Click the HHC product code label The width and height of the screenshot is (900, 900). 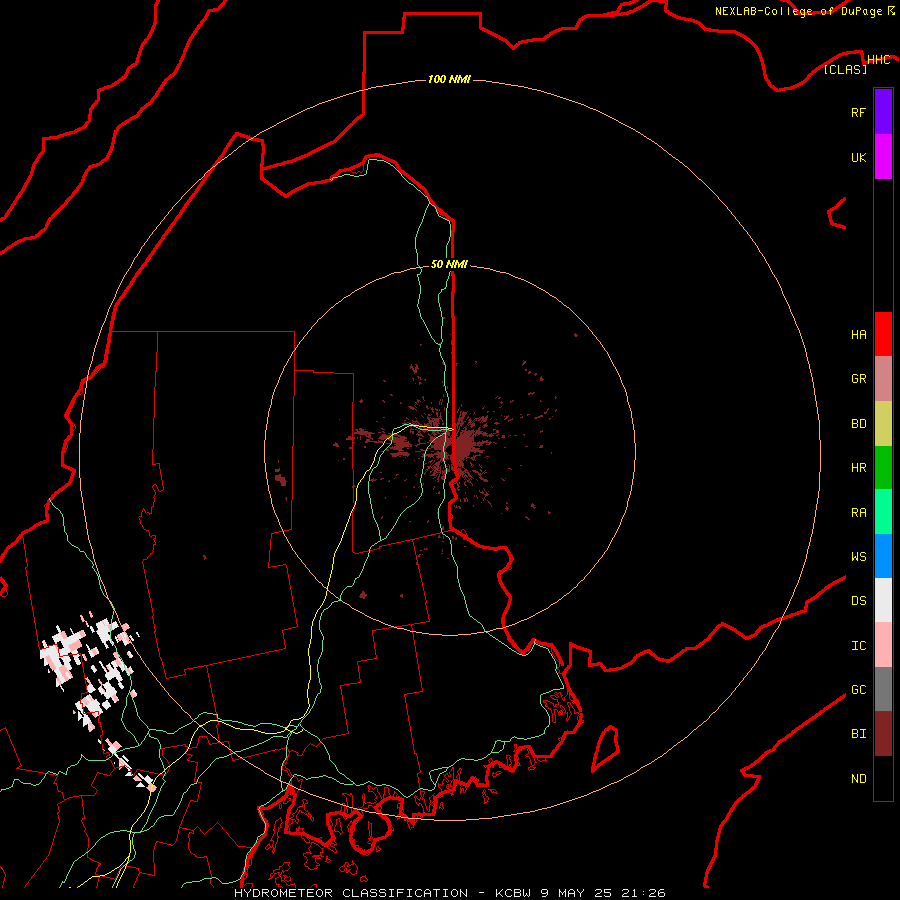point(878,60)
